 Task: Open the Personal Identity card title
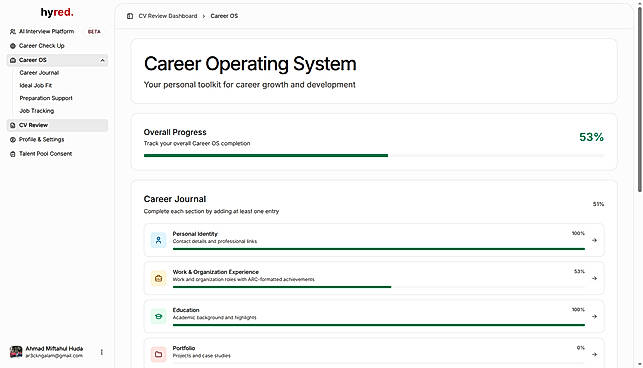pos(195,234)
